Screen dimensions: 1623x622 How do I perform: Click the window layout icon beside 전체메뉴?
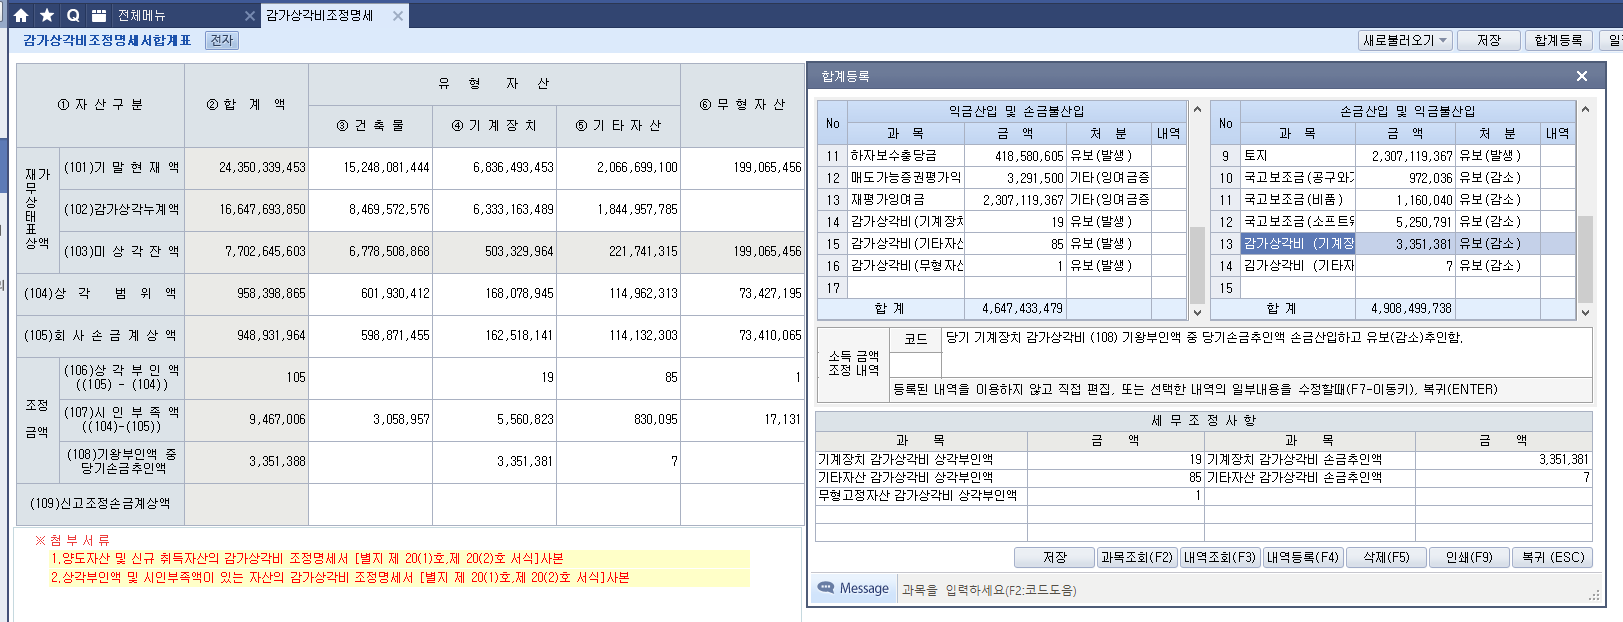click(x=99, y=15)
